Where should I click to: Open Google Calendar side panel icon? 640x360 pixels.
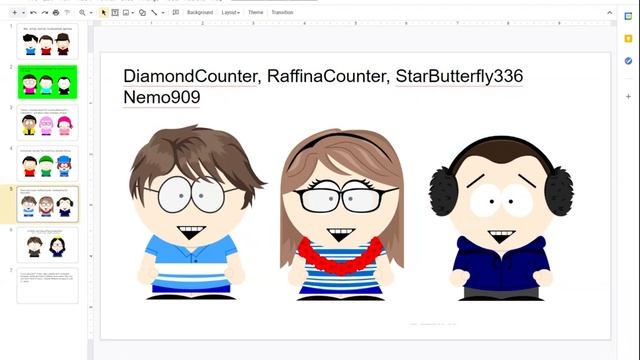[x=628, y=16]
